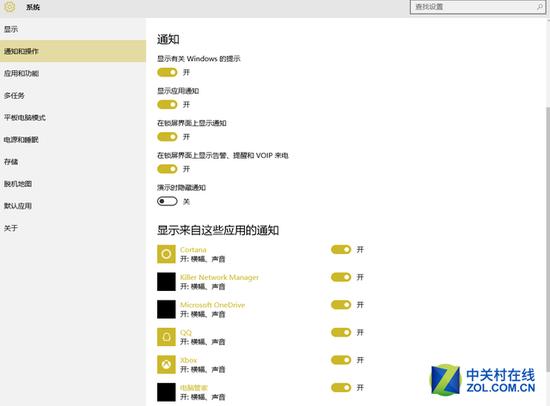Turn off QQ notifications toggle

(341, 332)
